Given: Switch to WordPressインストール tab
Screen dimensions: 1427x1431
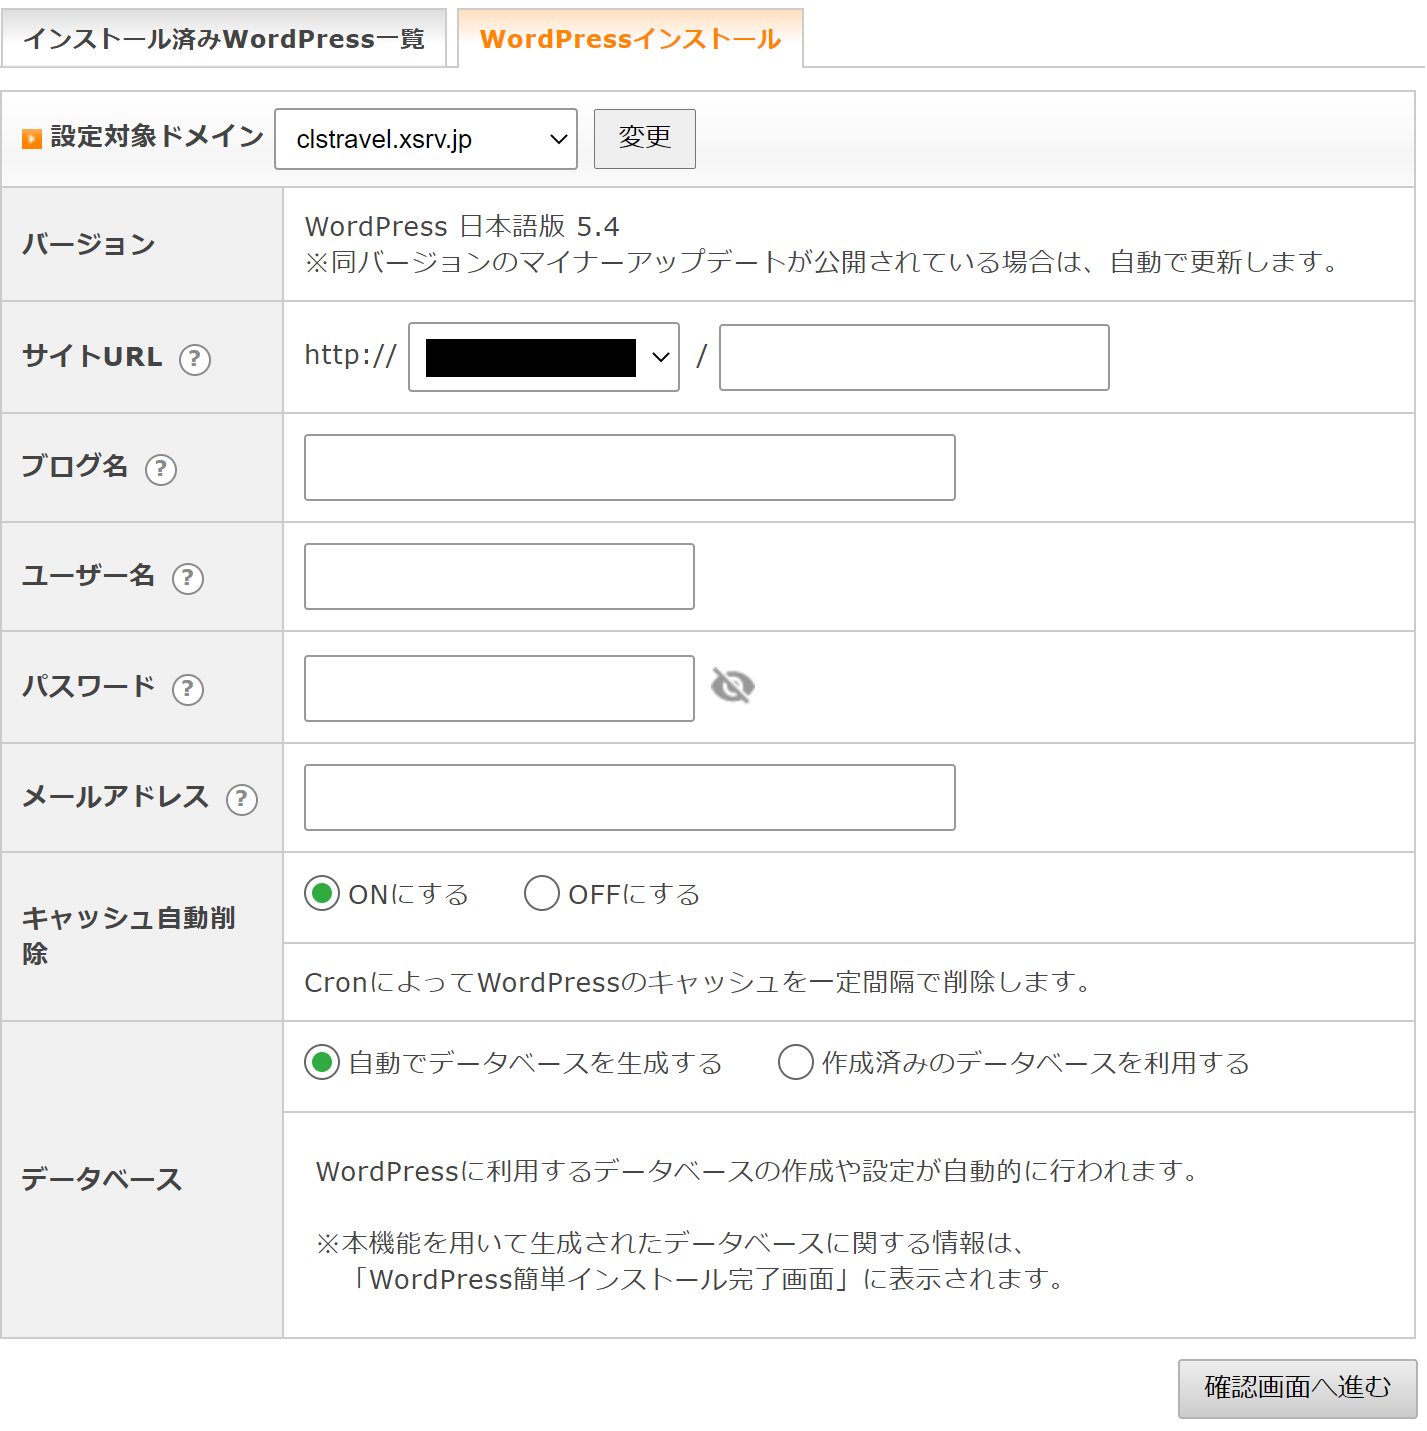Looking at the screenshot, I should tap(631, 39).
